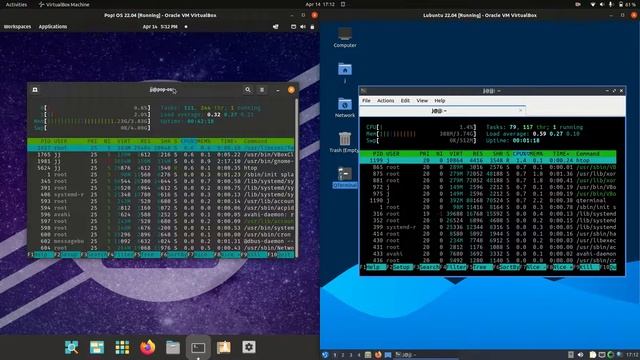Select the htop process row in Pop!_OS htop

coord(160,168)
